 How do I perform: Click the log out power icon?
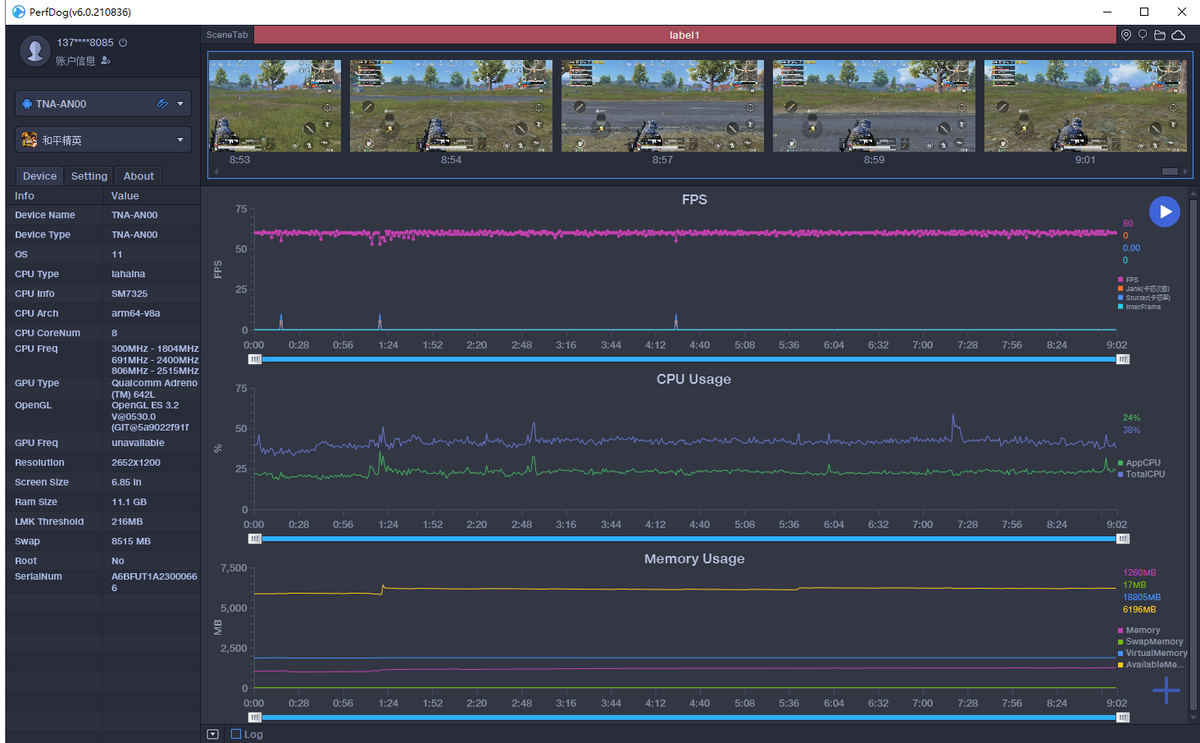123,43
